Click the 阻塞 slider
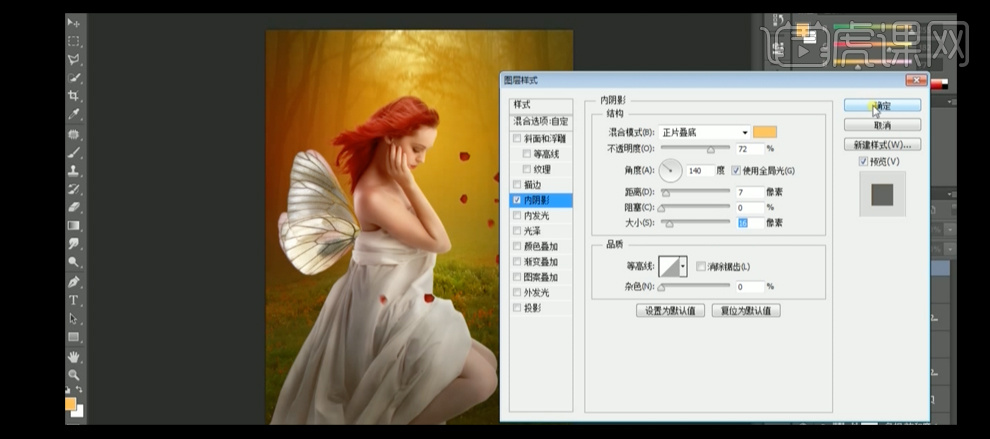Image resolution: width=990 pixels, height=439 pixels. (x=695, y=207)
